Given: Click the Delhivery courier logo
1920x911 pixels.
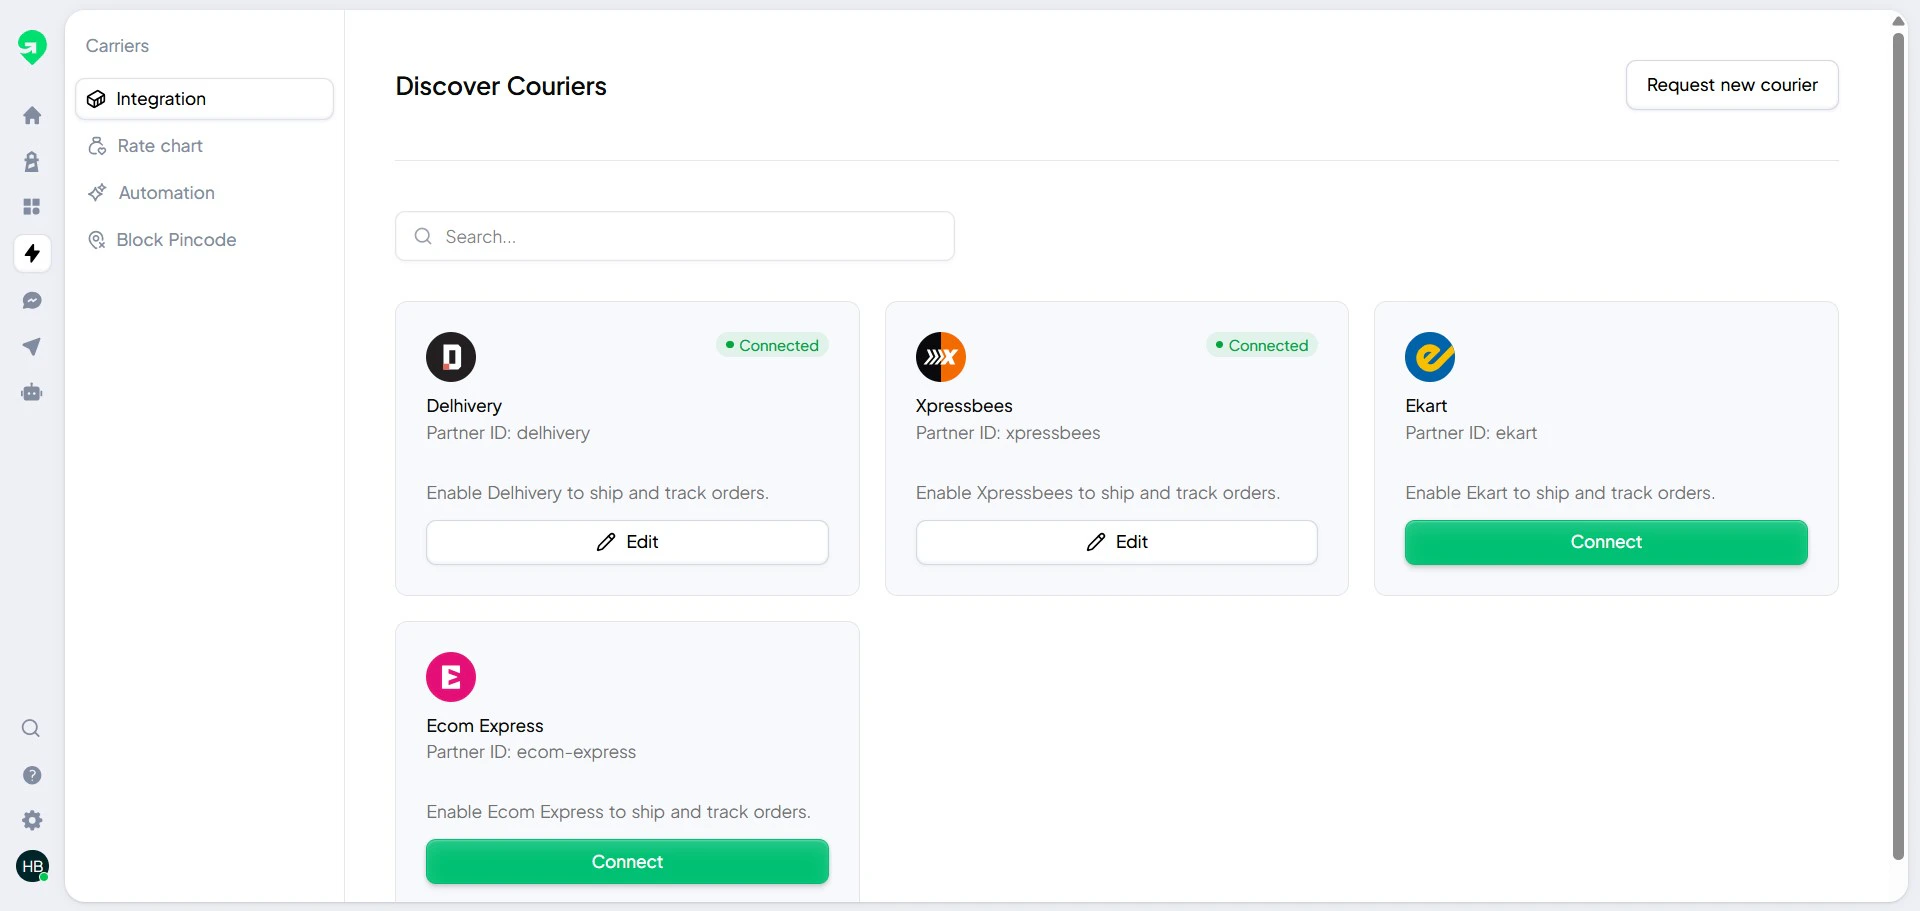Looking at the screenshot, I should coord(451,357).
